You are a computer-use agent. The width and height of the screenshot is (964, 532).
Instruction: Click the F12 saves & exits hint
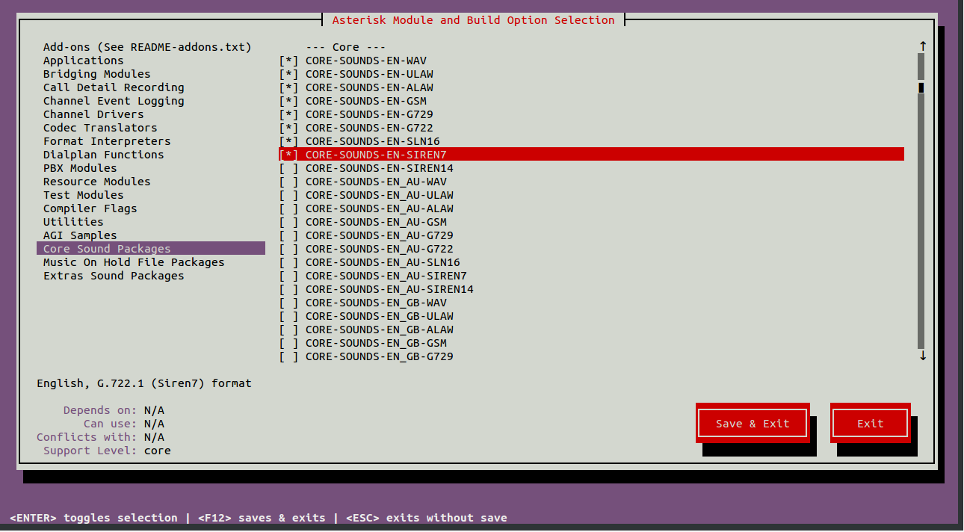point(262,518)
